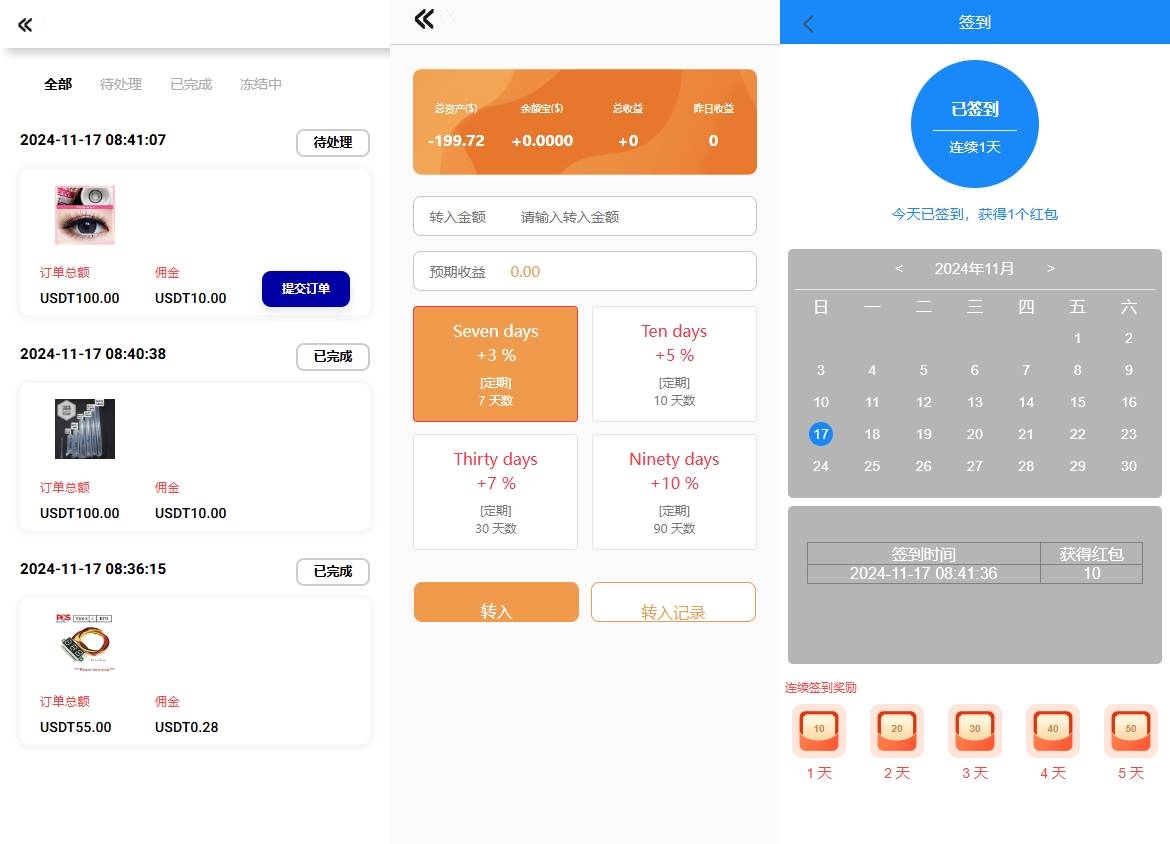
Task: Select the Thirty days +7% investment plan
Action: 495,491
